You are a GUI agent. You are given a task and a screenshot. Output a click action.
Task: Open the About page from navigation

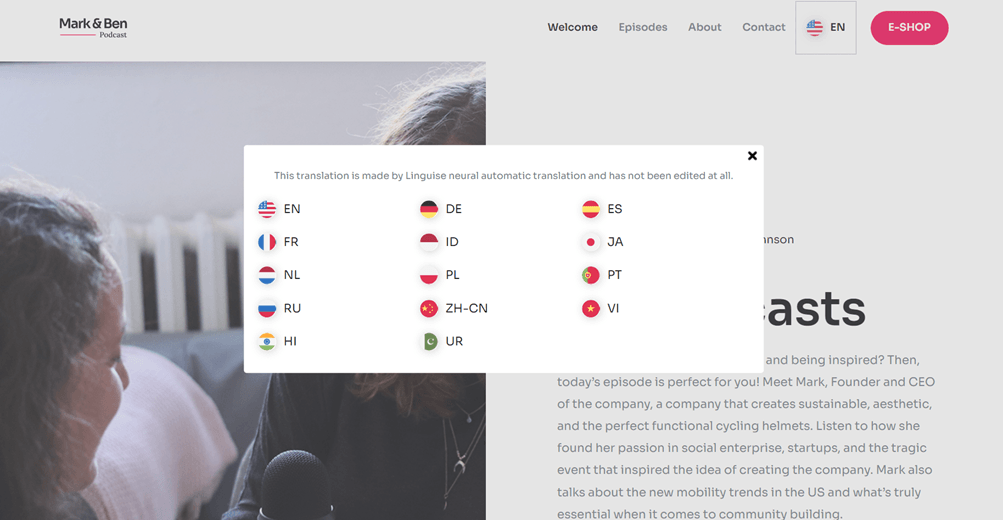click(704, 28)
